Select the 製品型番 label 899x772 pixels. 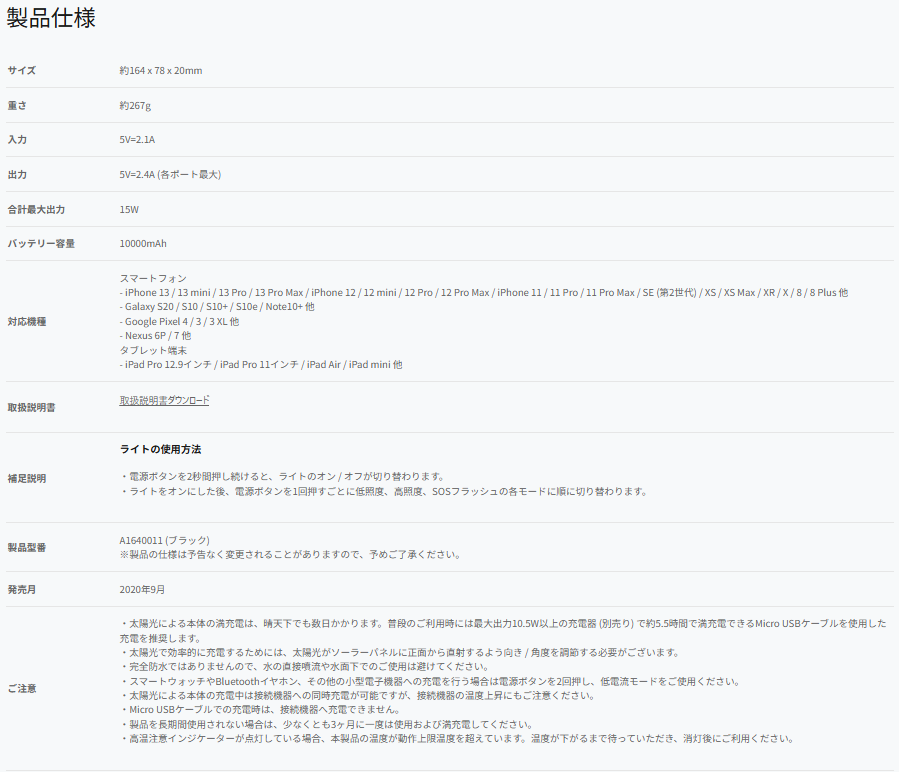(27, 548)
